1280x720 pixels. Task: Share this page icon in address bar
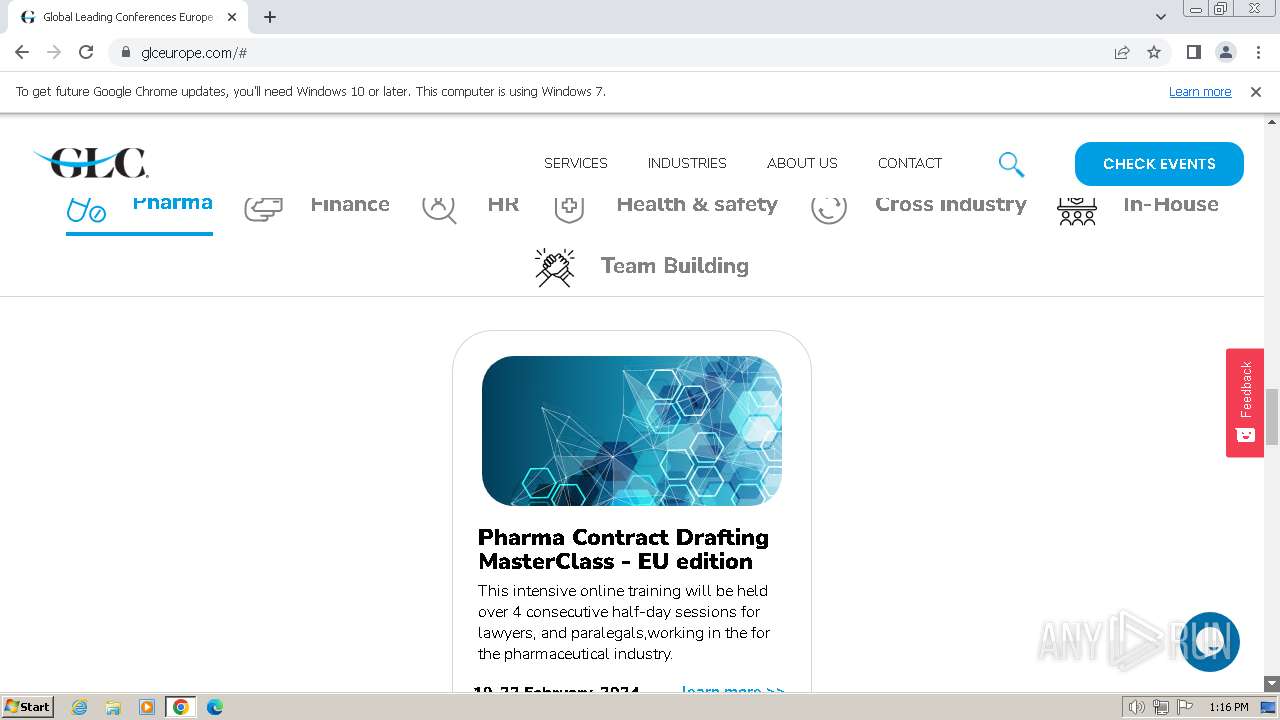(x=1122, y=52)
